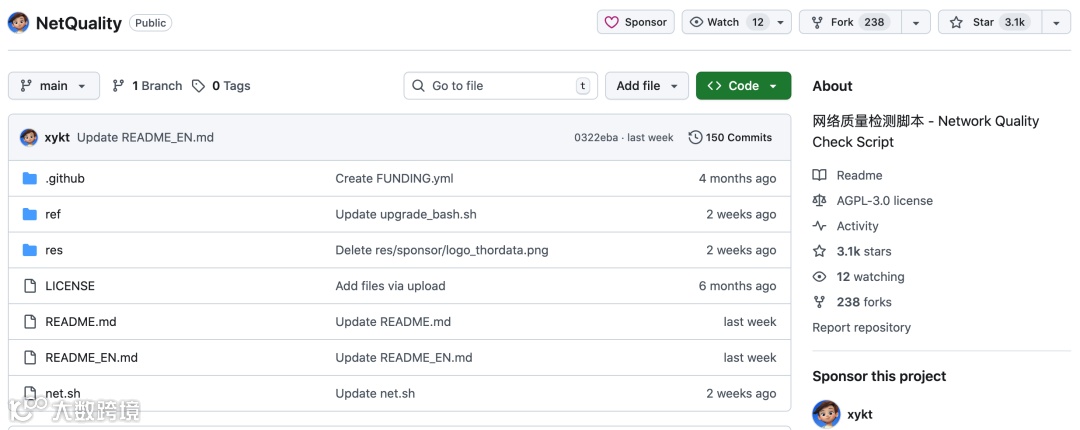Open the star lists dropdown arrow
Image resolution: width=1080 pixels, height=430 pixels.
click(1056, 22)
